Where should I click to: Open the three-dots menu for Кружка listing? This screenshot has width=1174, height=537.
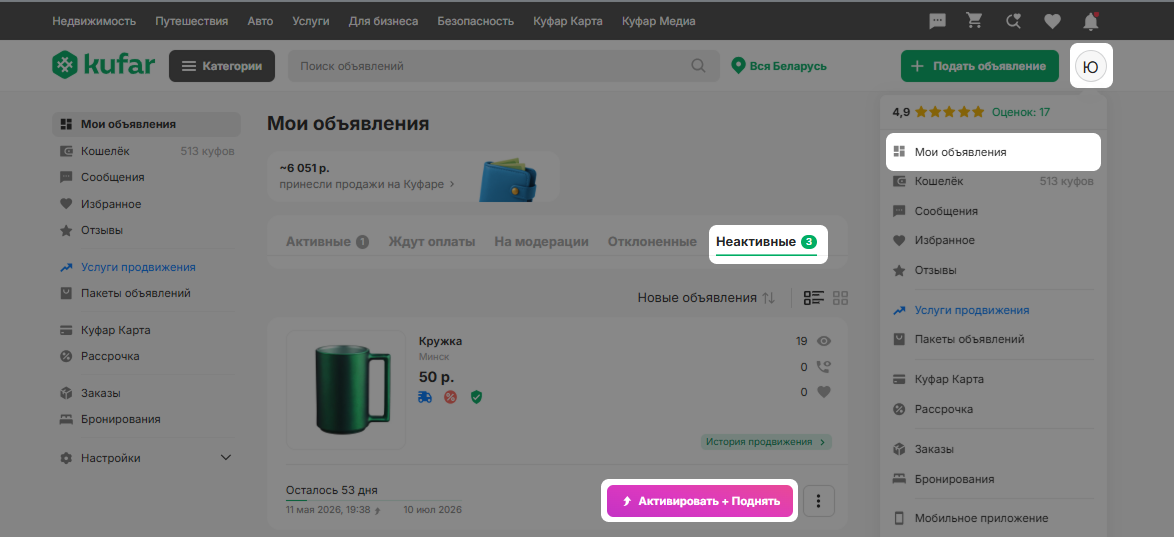click(x=819, y=501)
